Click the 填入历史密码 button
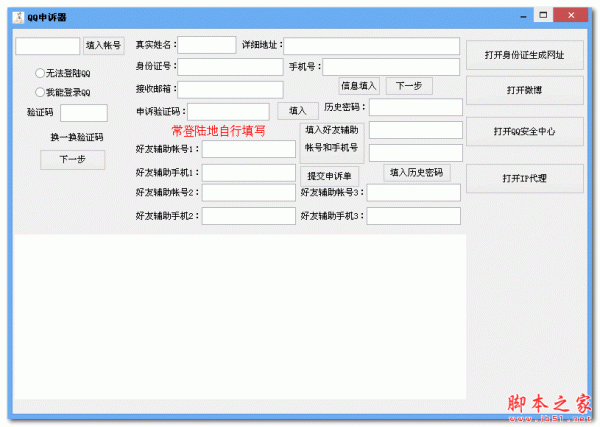Image resolution: width=600 pixels, height=427 pixels. 417,173
